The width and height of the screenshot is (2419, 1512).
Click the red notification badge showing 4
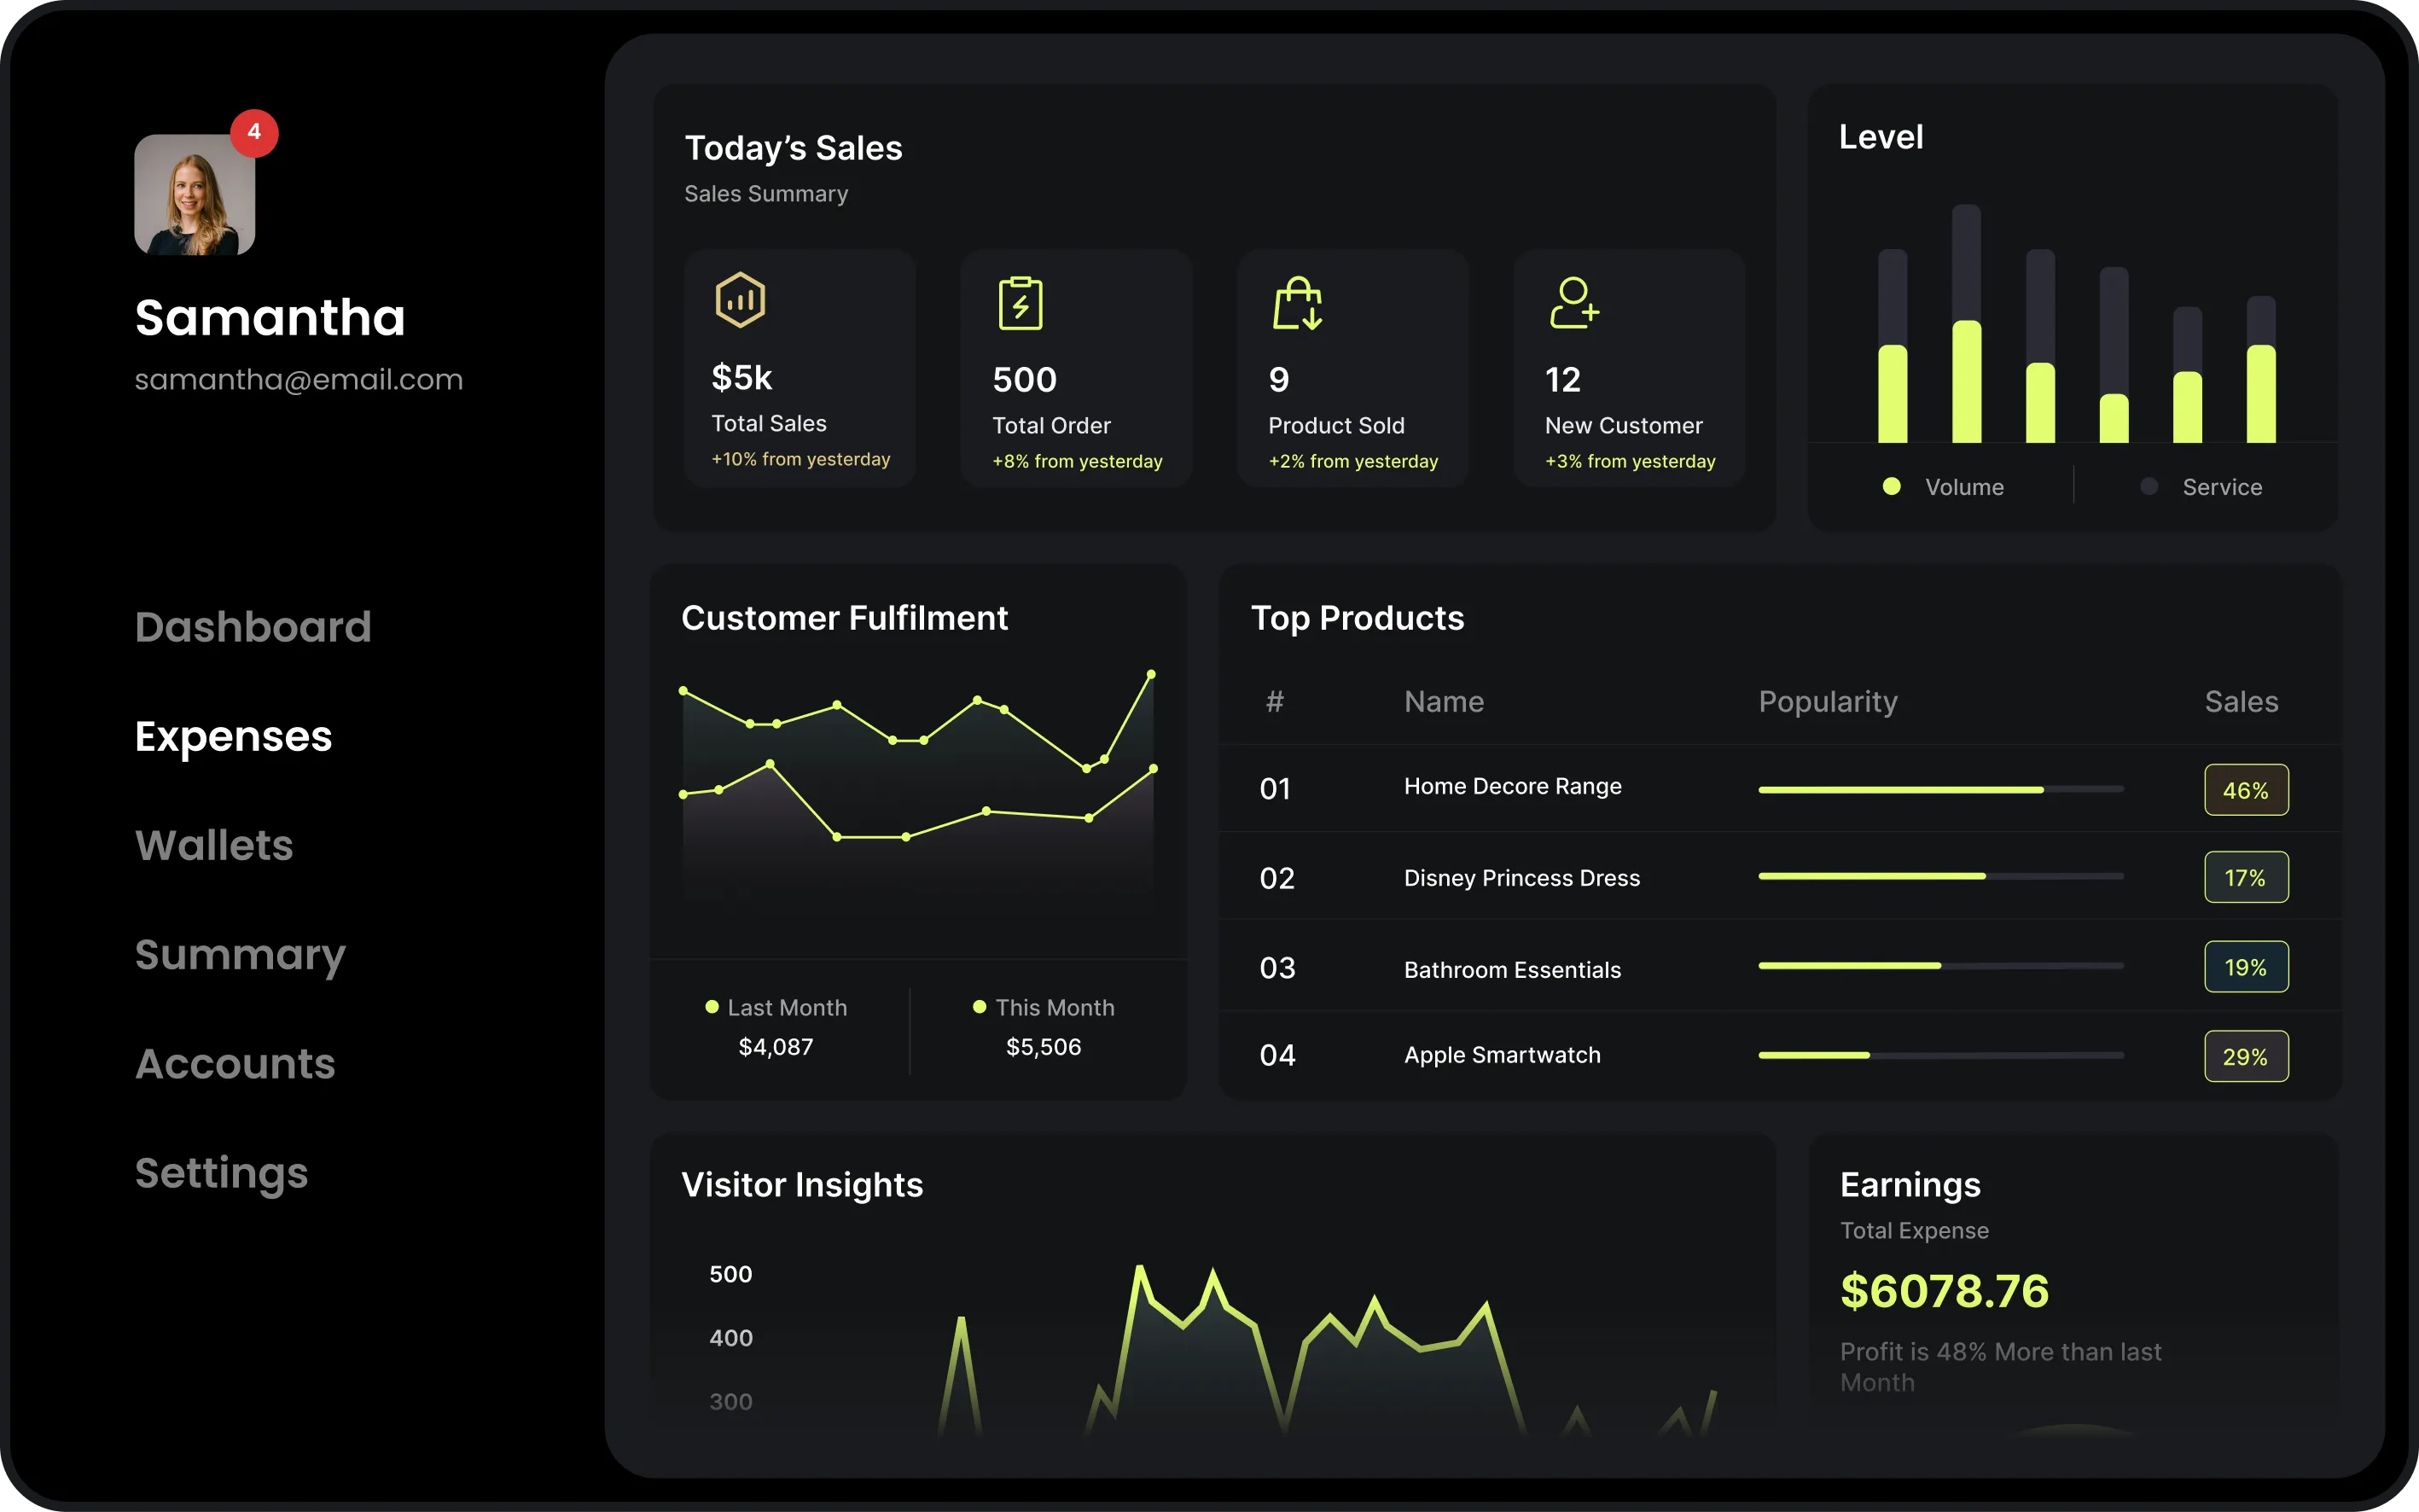pos(254,133)
